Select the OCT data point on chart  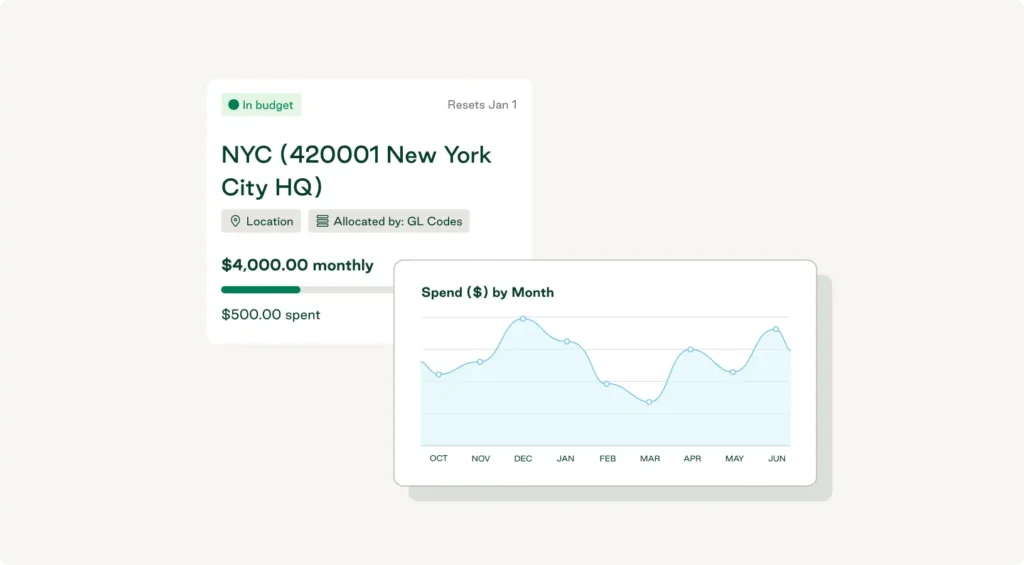(439, 374)
